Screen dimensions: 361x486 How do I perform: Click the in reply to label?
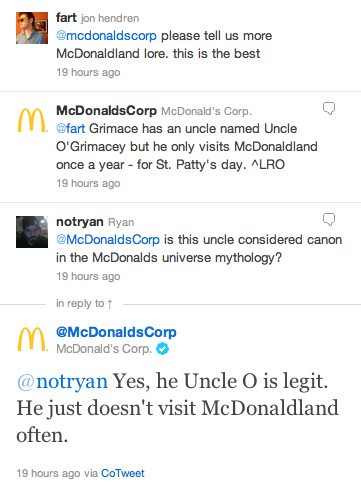tap(80, 303)
